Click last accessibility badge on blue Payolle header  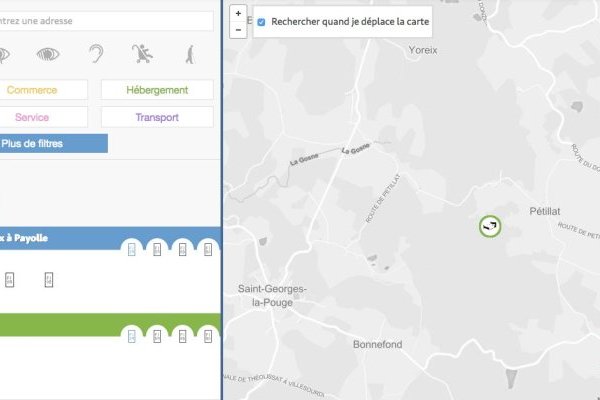207,249
